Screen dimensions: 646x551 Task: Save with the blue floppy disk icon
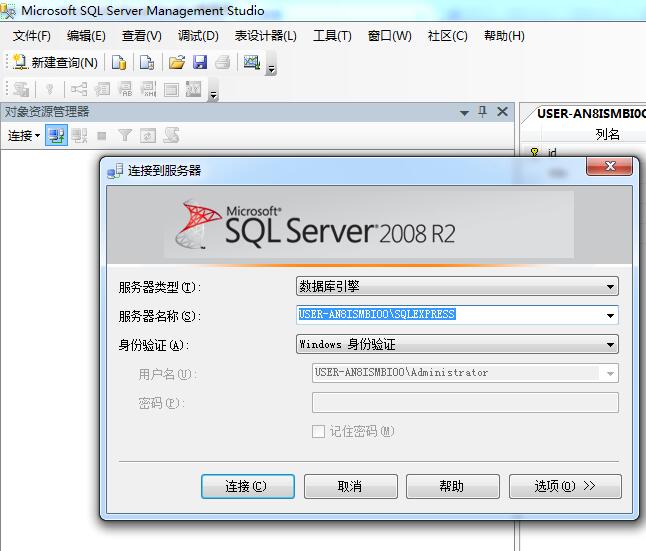[x=200, y=63]
